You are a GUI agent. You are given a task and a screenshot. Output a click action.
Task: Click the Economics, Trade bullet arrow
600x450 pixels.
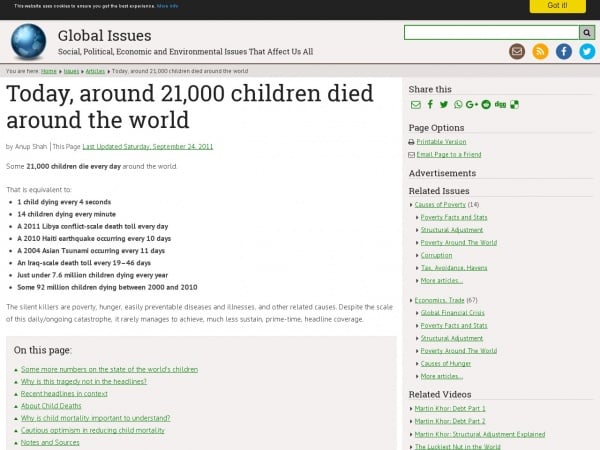tap(411, 301)
